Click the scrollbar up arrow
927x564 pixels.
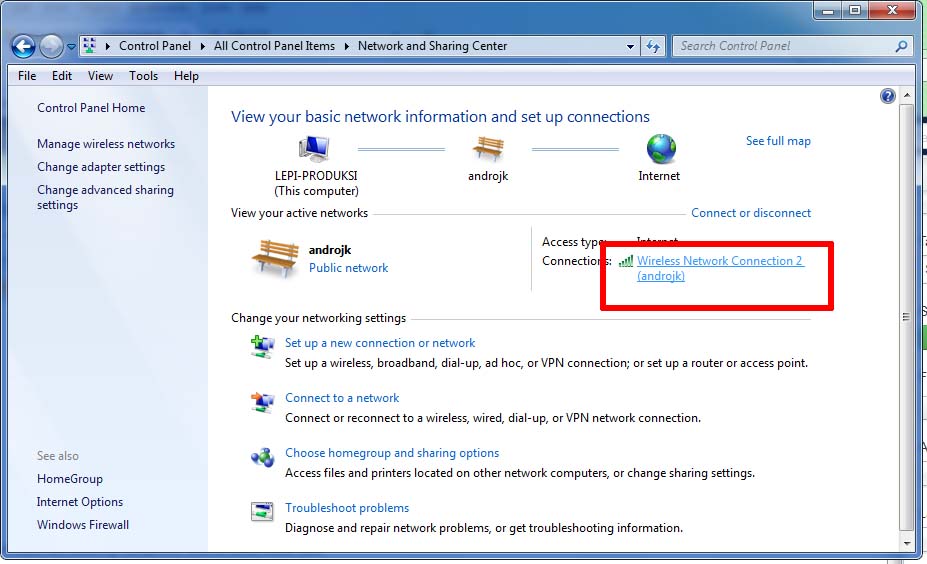point(907,95)
